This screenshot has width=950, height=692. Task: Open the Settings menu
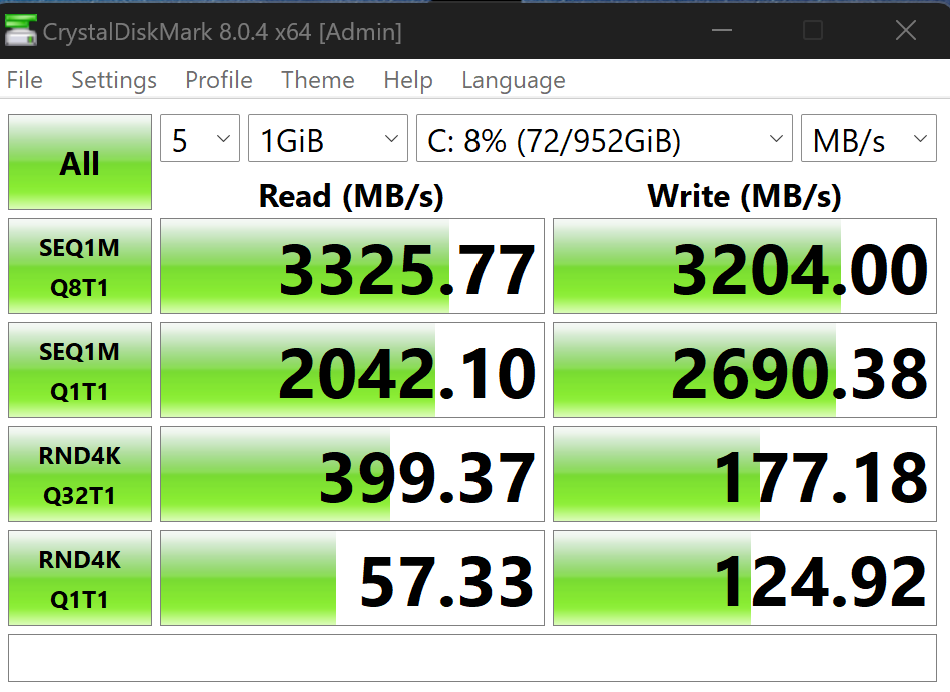114,80
